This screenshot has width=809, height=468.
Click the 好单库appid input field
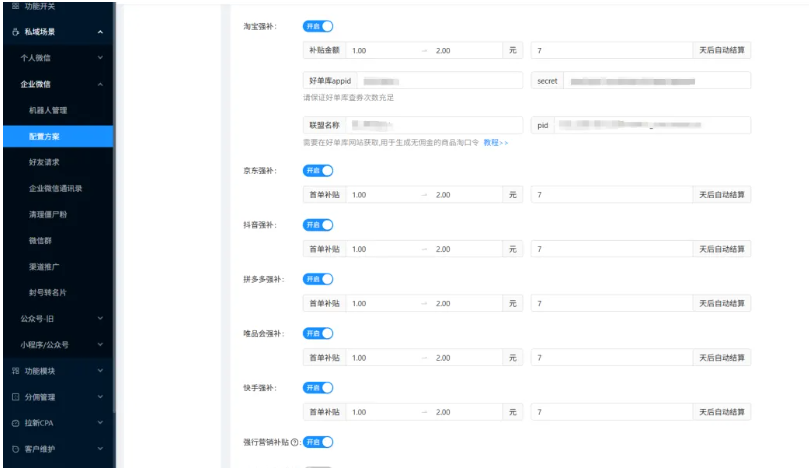point(438,79)
